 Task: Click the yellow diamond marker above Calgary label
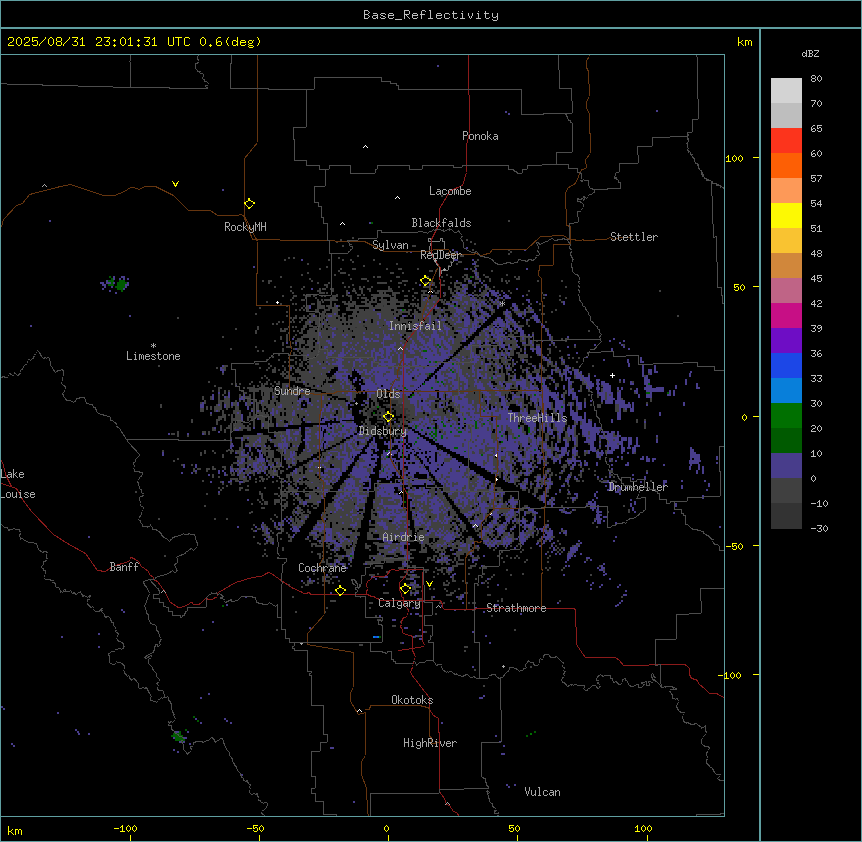405,589
